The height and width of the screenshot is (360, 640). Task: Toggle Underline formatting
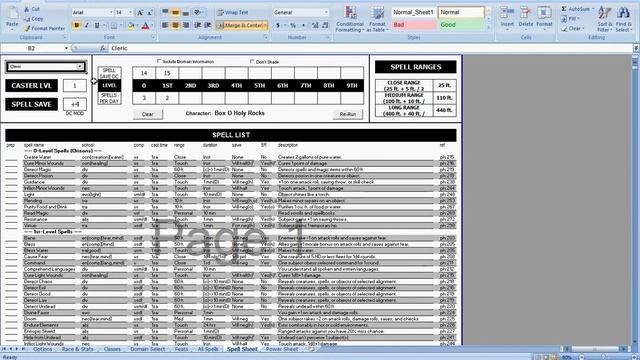click(x=97, y=26)
